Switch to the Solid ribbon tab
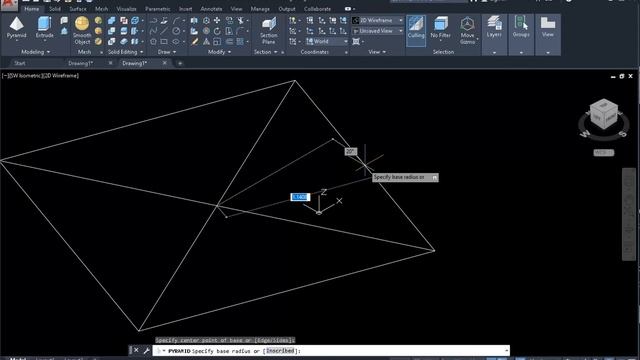640x360 pixels. click(55, 9)
